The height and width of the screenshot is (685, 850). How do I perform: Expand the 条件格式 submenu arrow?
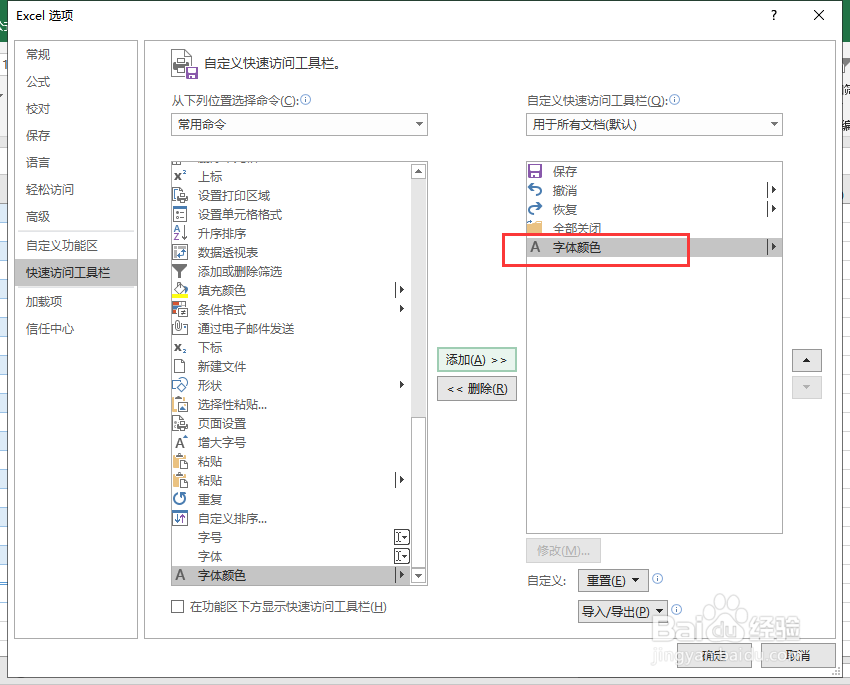tap(402, 309)
